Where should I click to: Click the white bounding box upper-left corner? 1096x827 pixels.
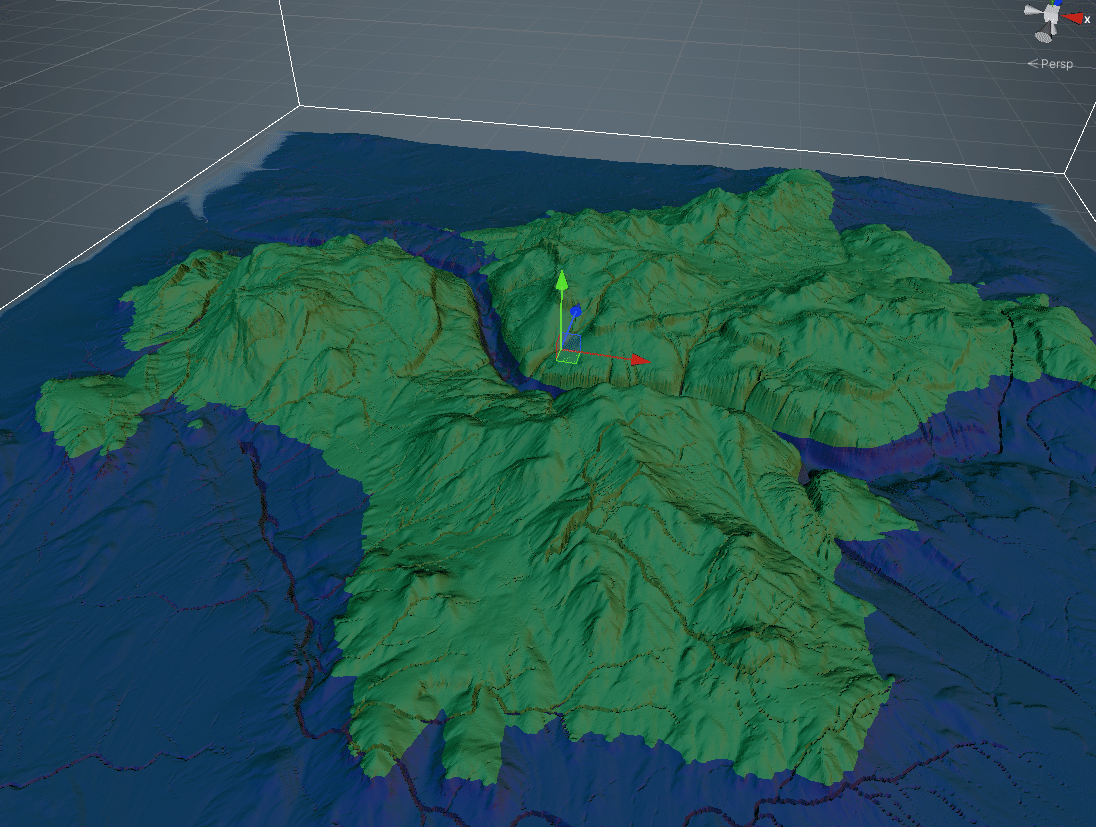300,106
